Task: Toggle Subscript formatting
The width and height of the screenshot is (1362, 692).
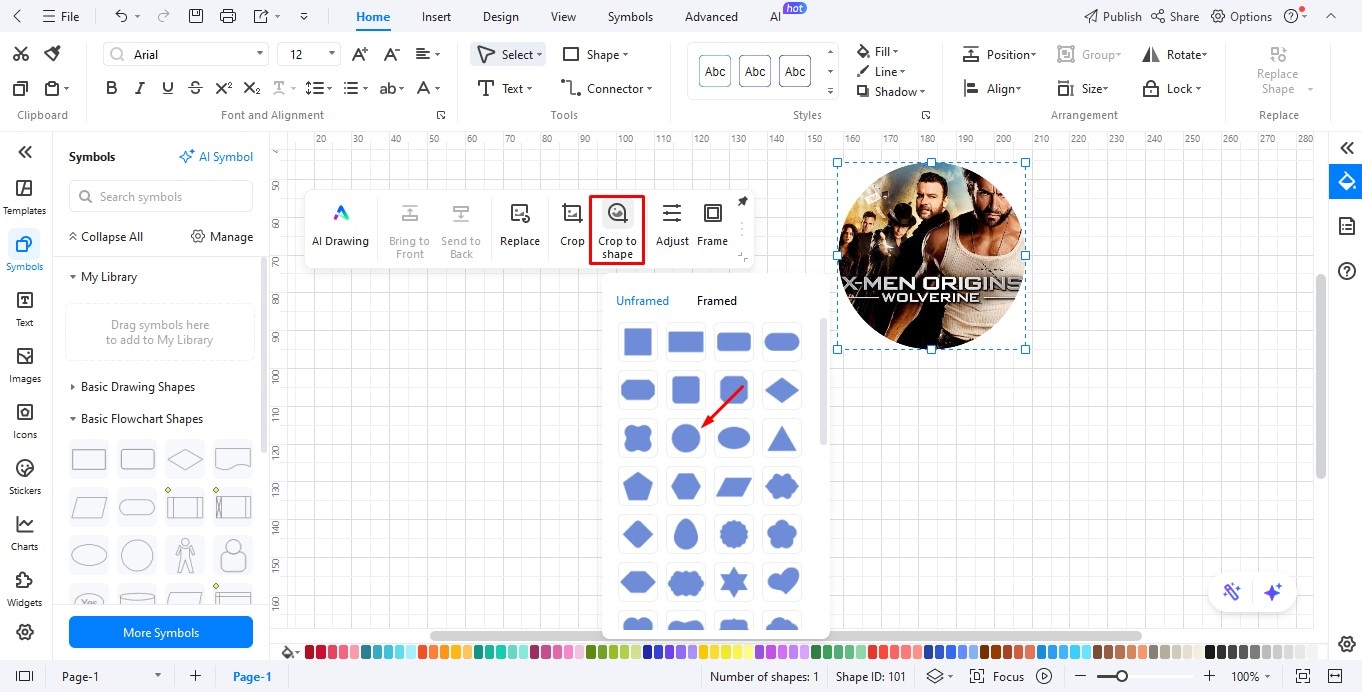Action: pos(252,88)
